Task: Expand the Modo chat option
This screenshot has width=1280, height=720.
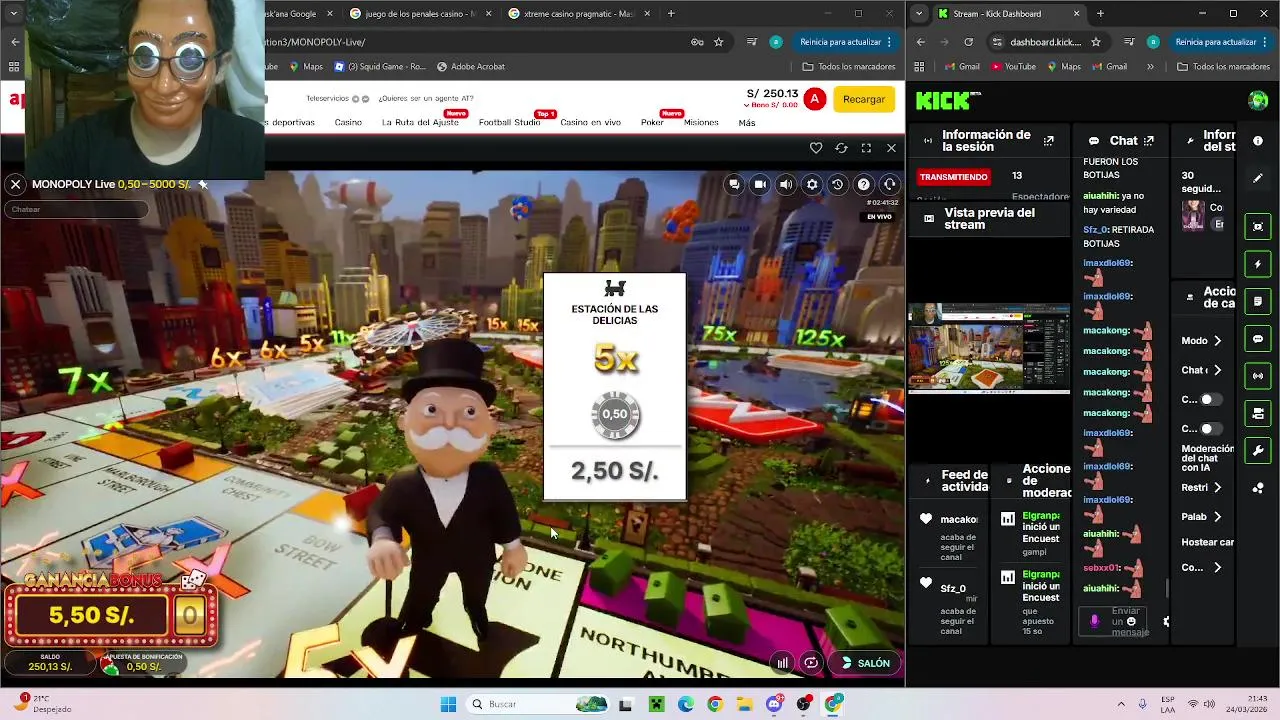Action: click(1217, 341)
